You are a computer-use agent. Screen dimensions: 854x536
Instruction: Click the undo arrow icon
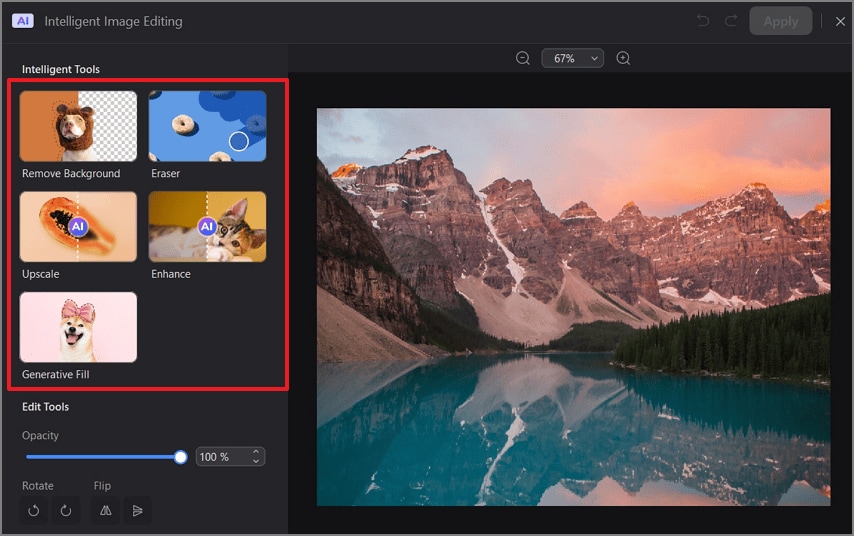(703, 21)
